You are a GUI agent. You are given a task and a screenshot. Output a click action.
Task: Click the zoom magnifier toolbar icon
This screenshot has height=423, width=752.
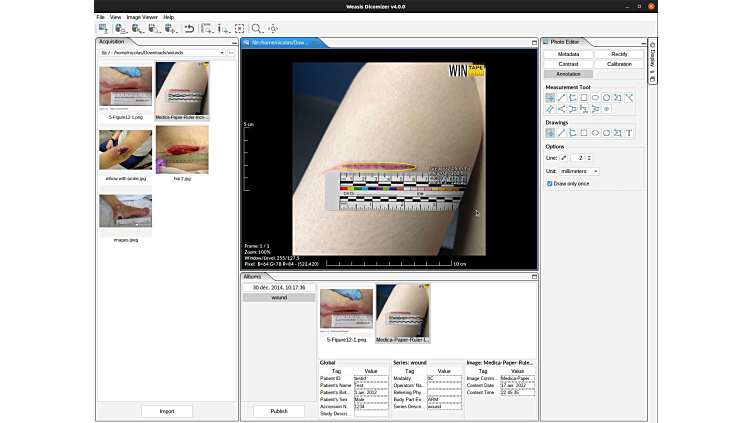(257, 29)
